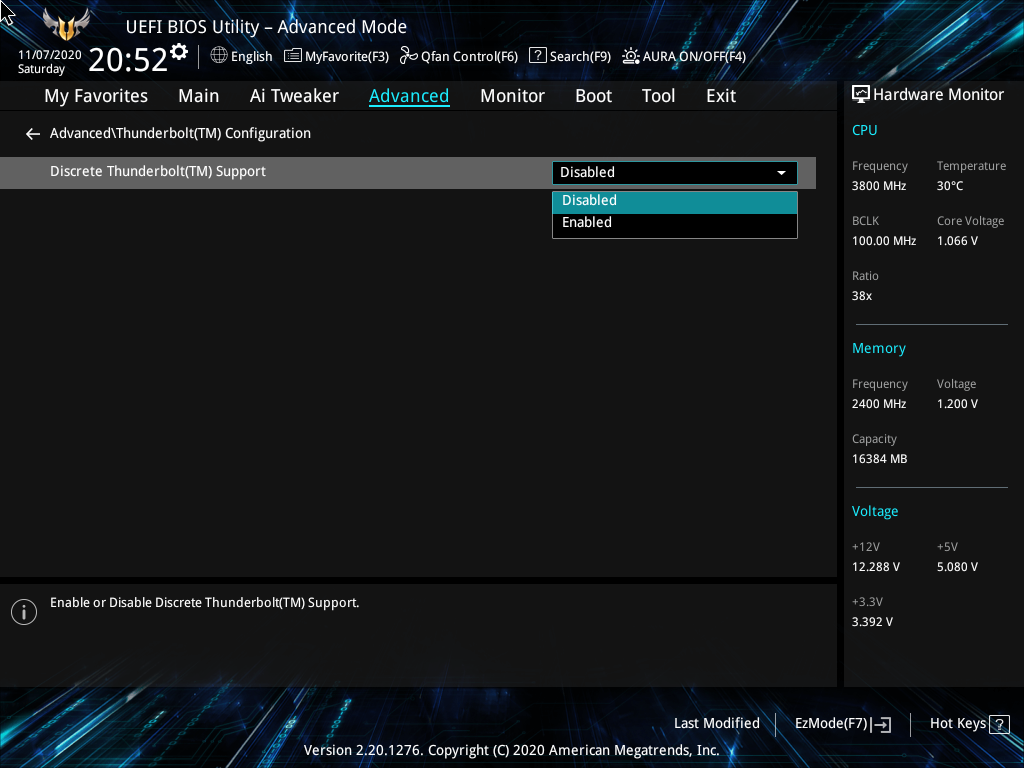The image size is (1024, 768).
Task: Click the Hot Keys question mark icon
Action: 999,724
